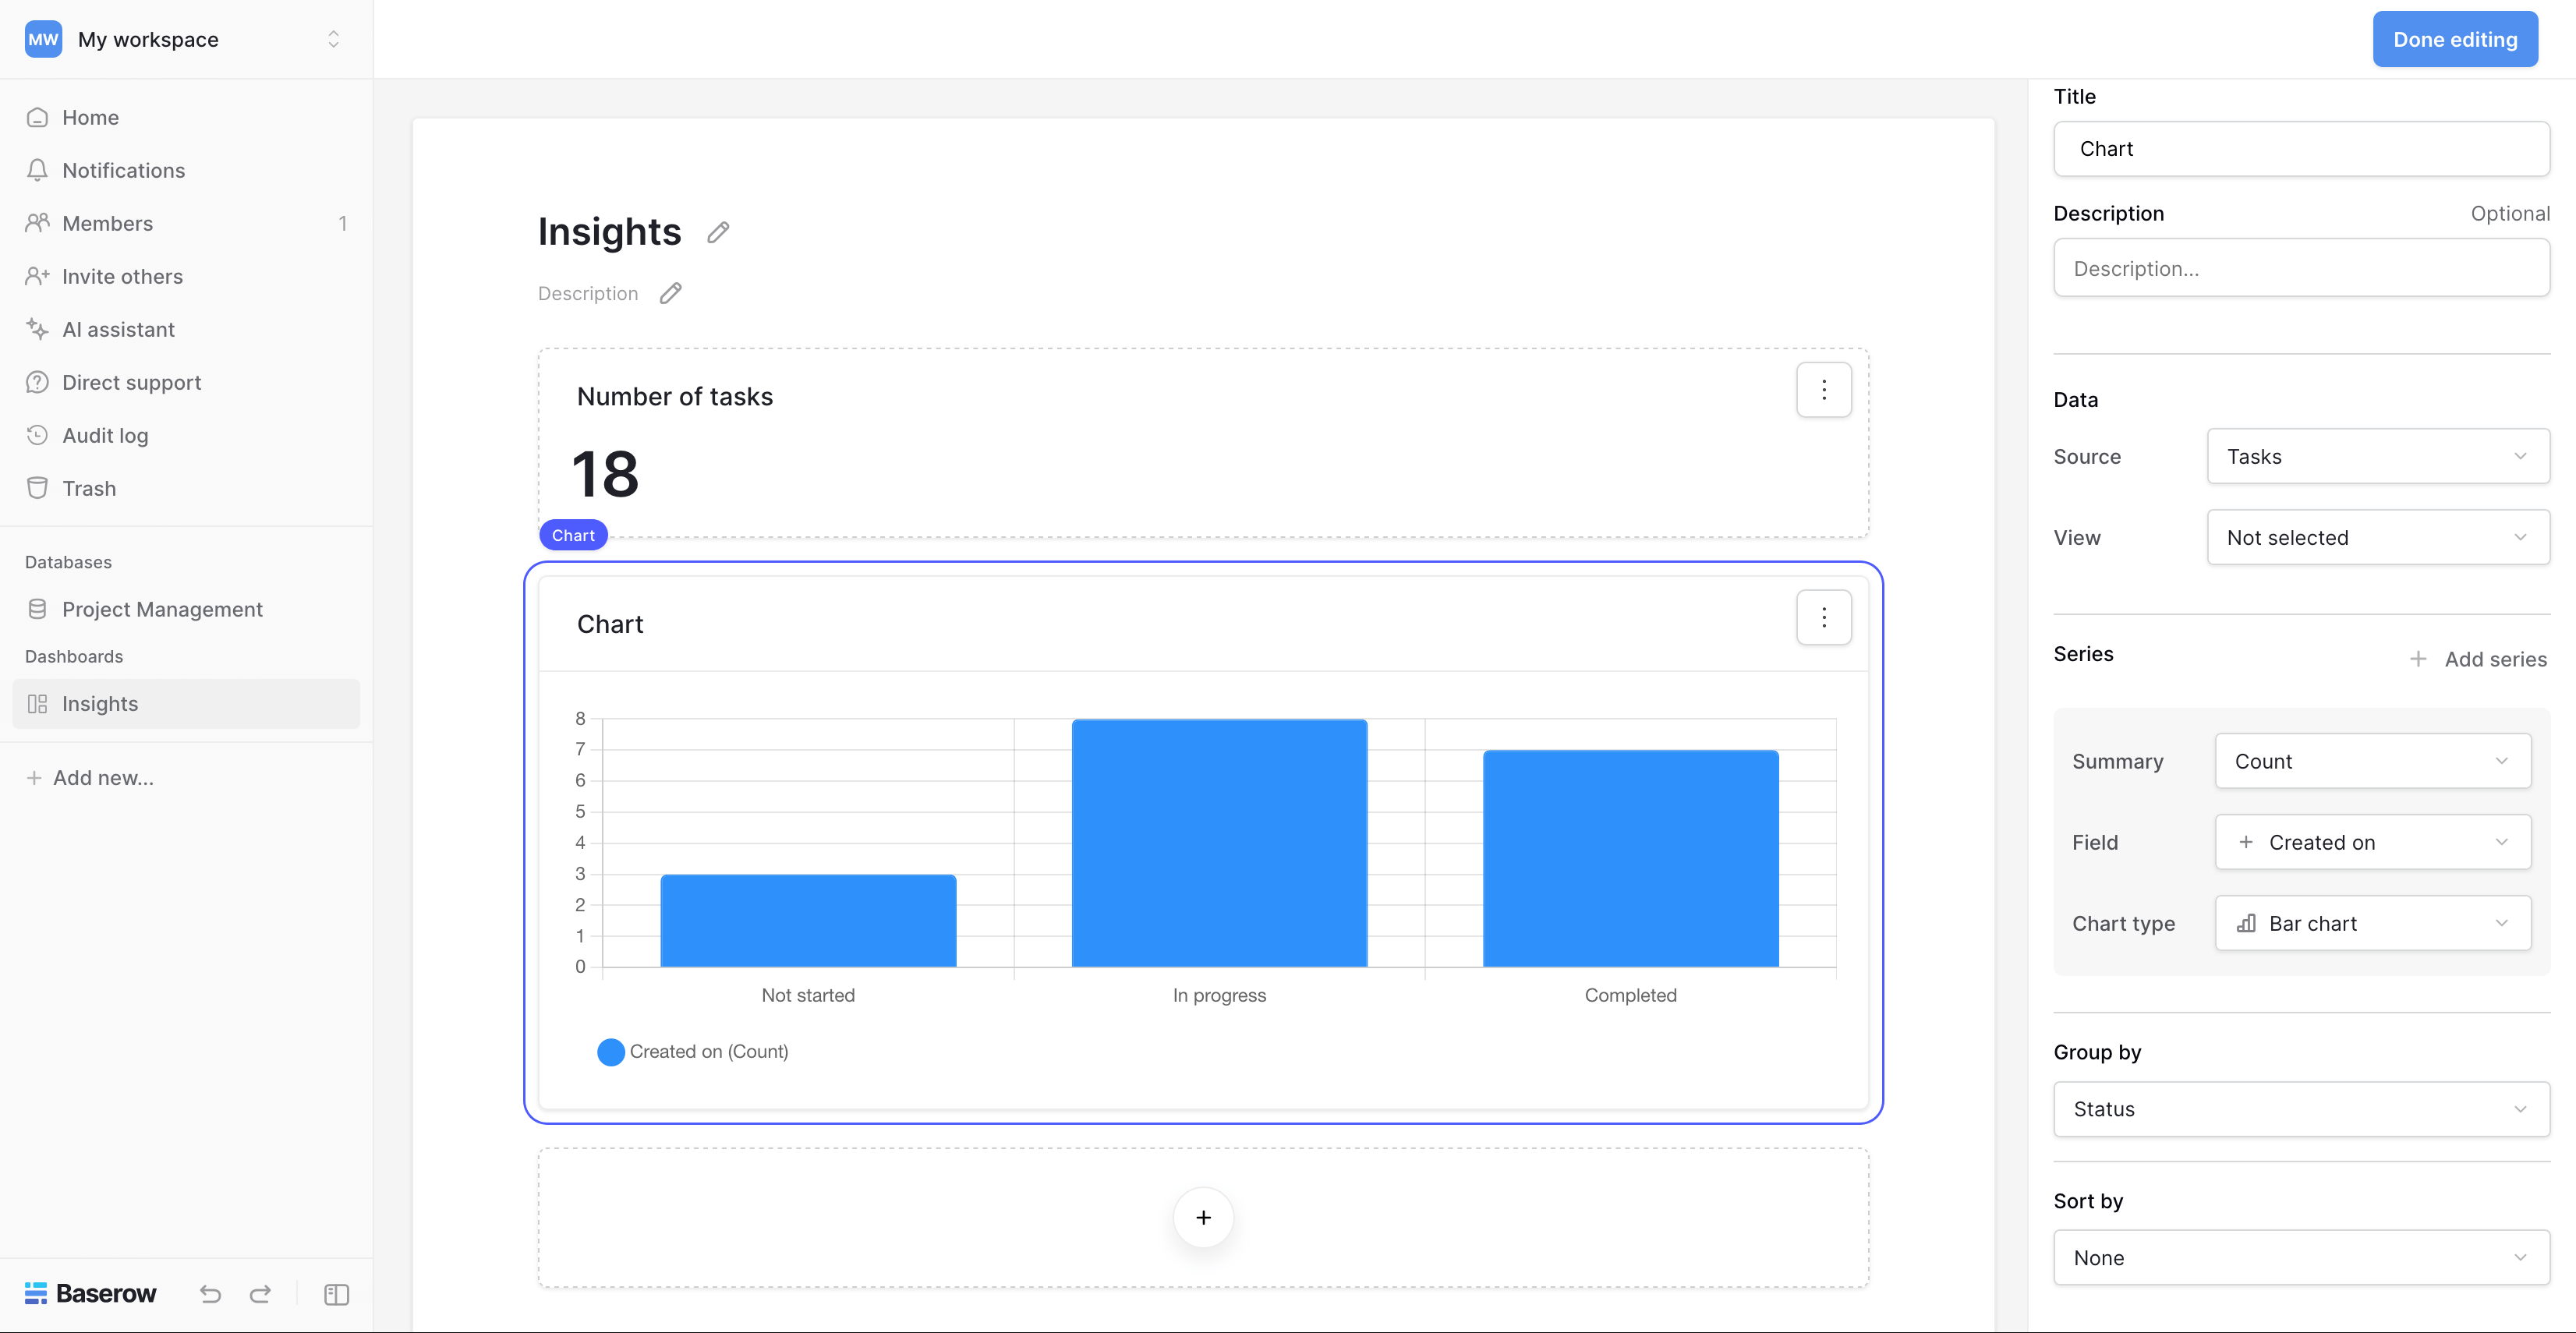This screenshot has width=2576, height=1333.
Task: Edit the Insights dashboard title with pencil icon
Action: pyautogui.click(x=718, y=231)
